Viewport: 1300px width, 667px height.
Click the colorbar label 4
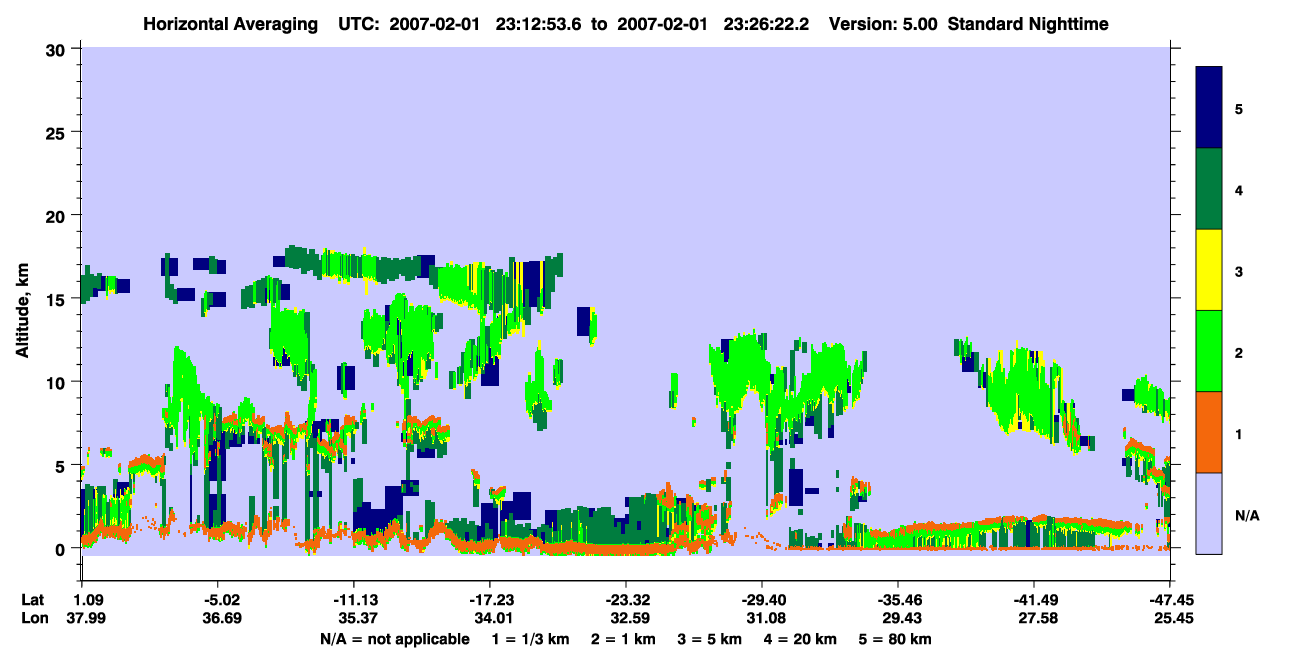[x=1239, y=189]
